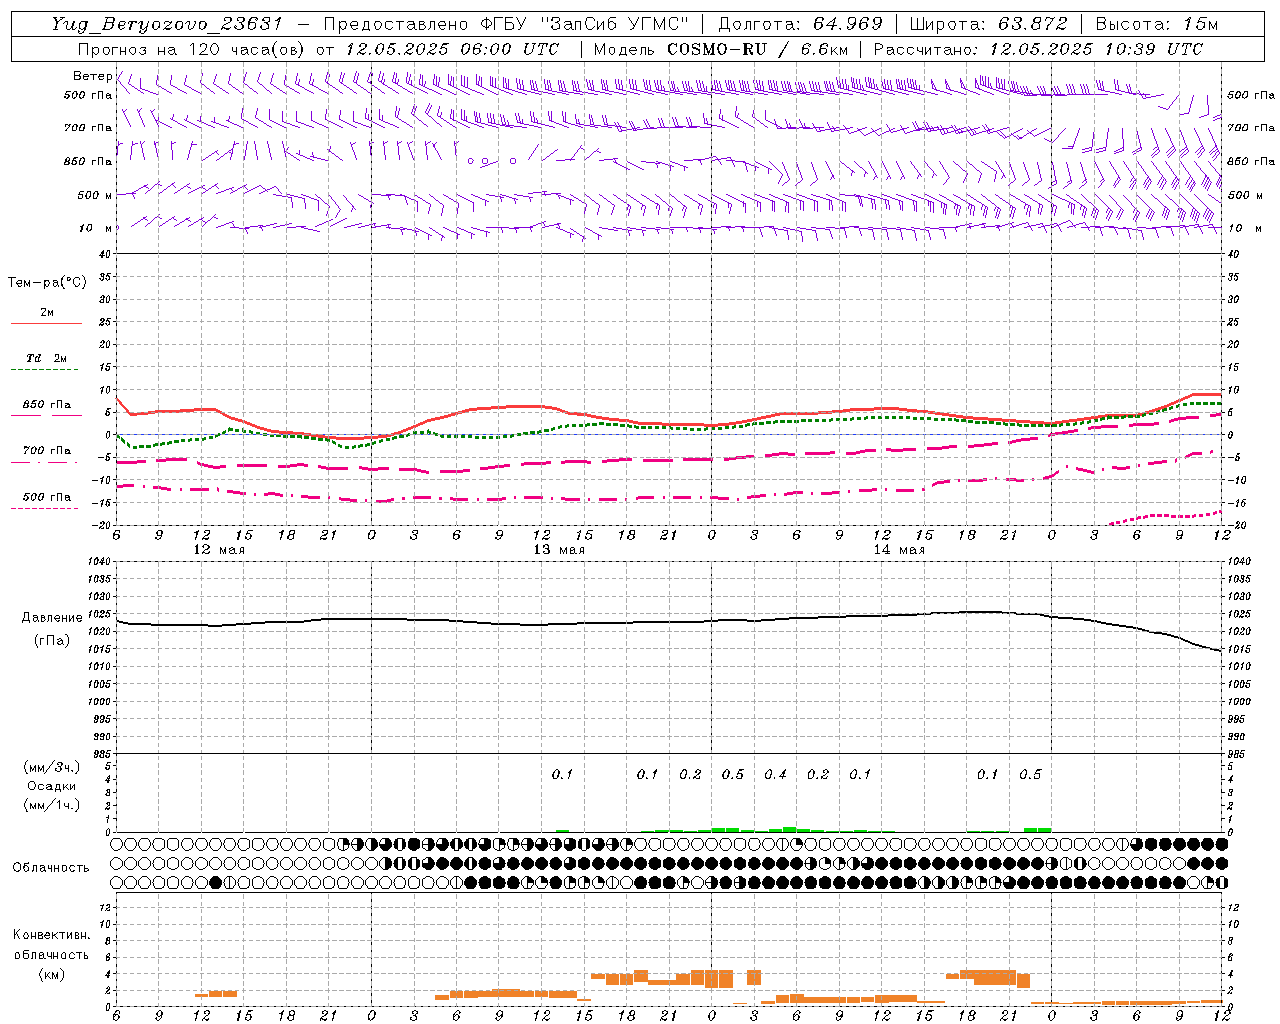Viewport: 1280px width, 1024px height.
Task: Click the computed time Рассчитано: 12.05.2025 10:39 UTC
Action: tap(1038, 49)
